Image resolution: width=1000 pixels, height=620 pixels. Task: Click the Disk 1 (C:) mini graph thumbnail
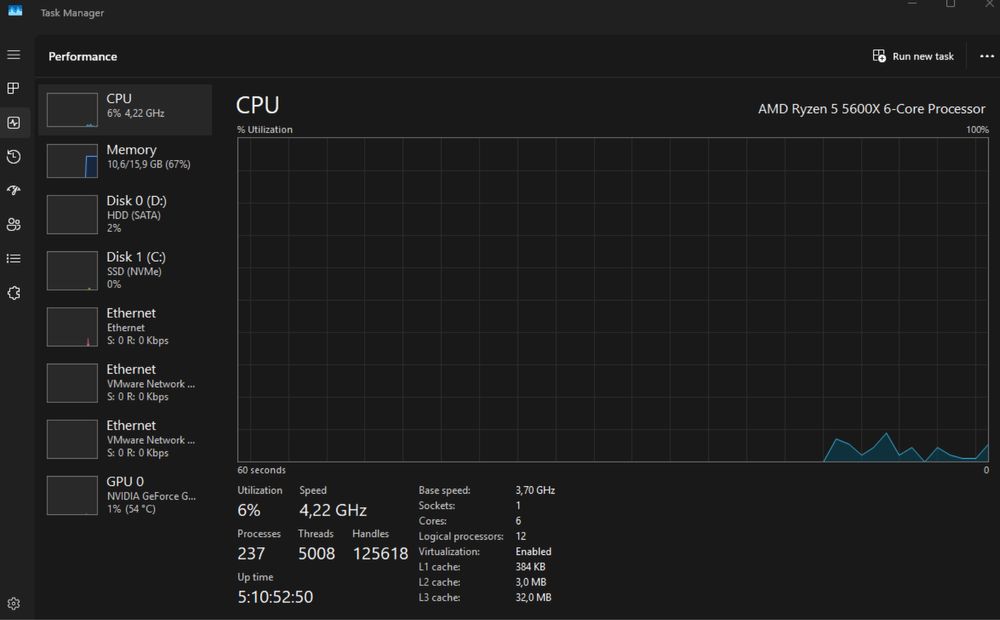(x=72, y=270)
